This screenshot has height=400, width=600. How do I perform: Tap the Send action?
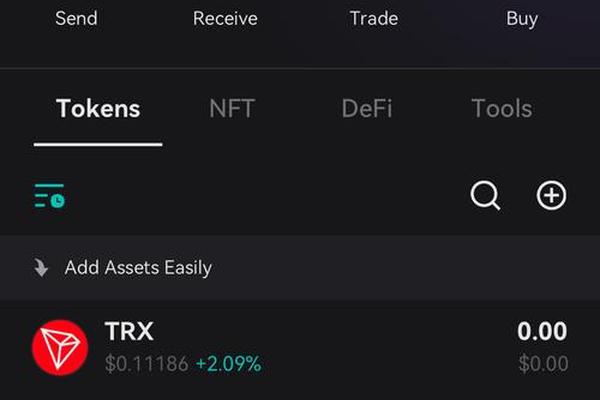76,18
